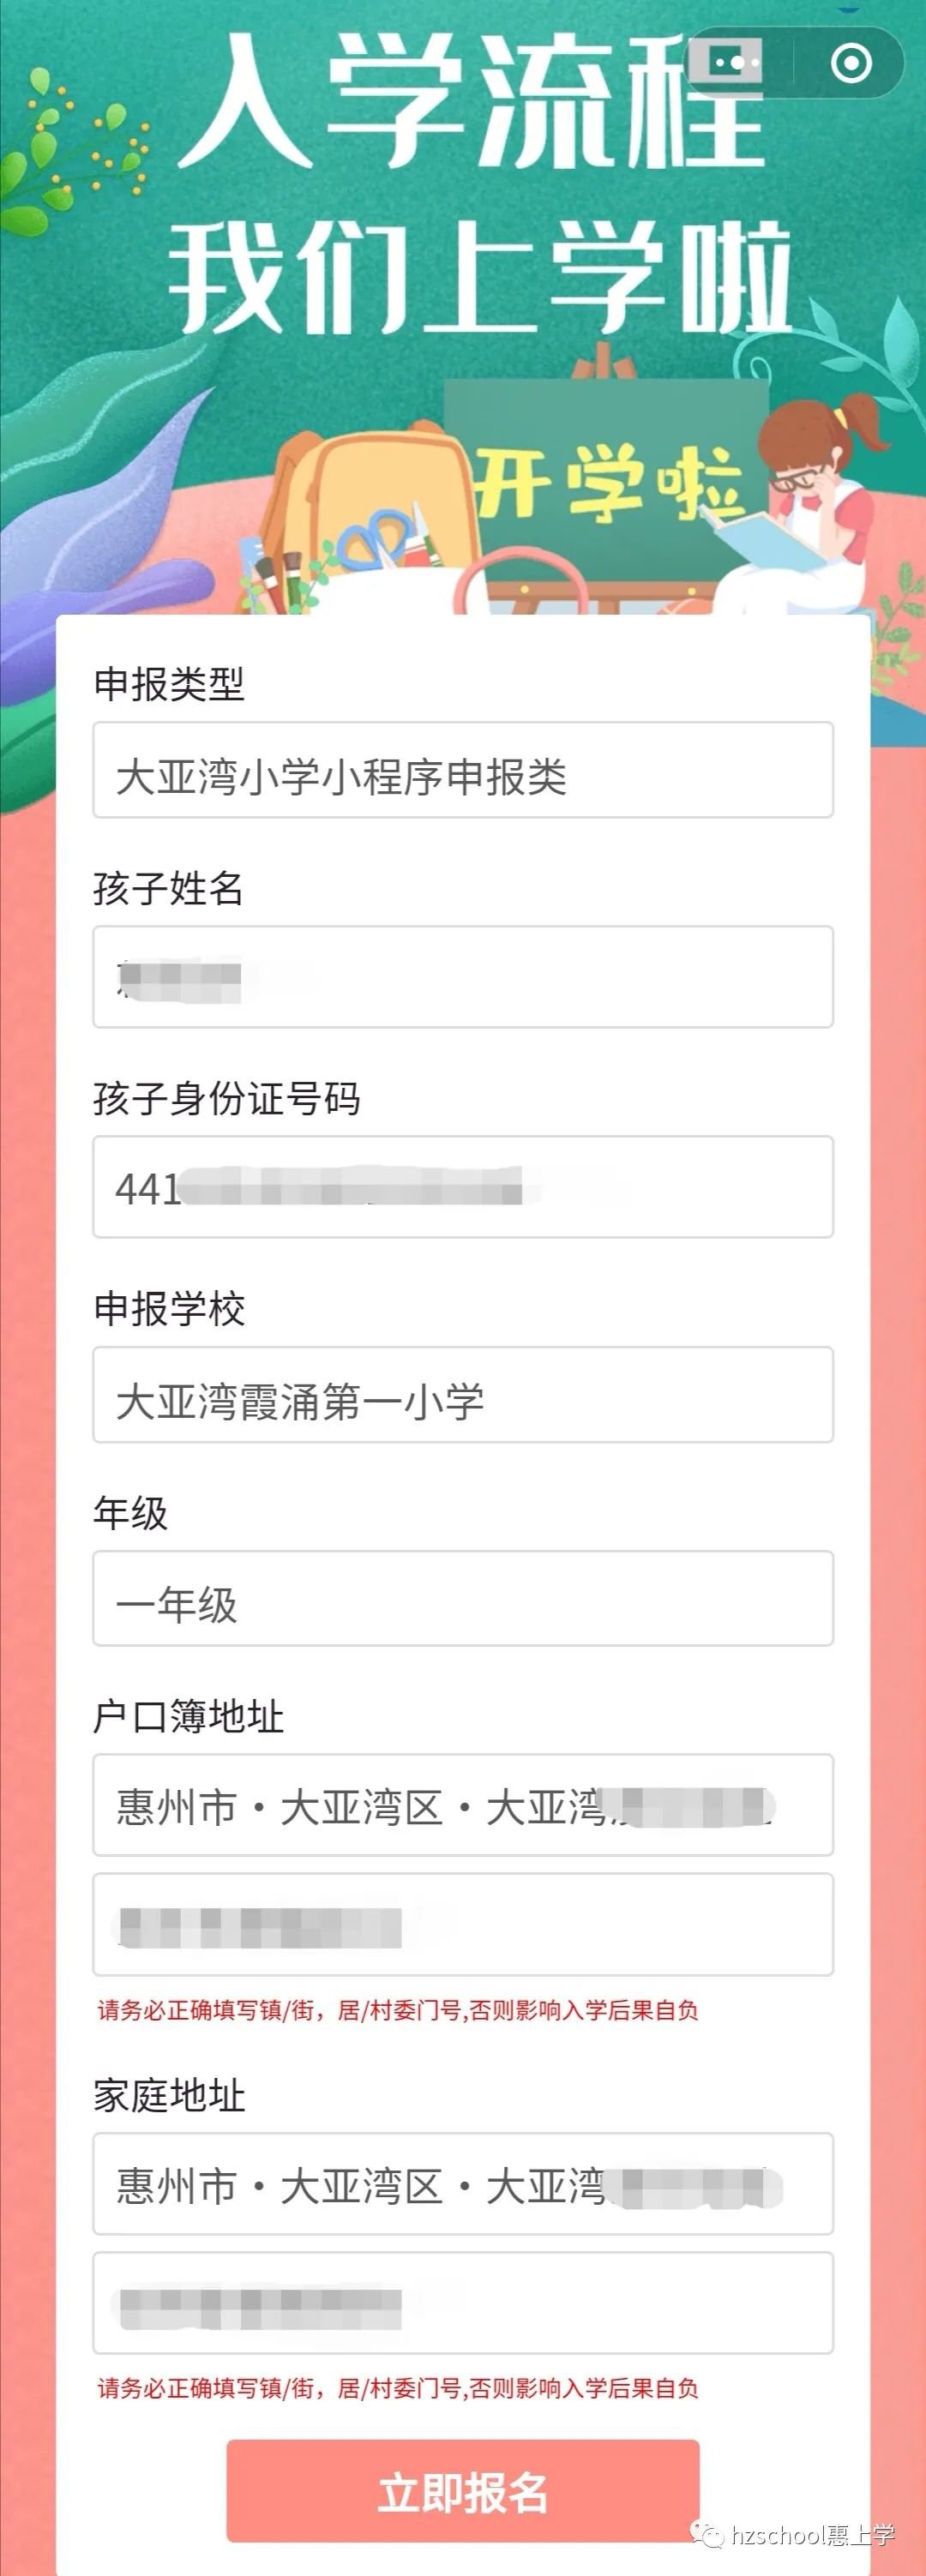
Task: Click the 入学流程 banner title
Action: click(x=470, y=100)
